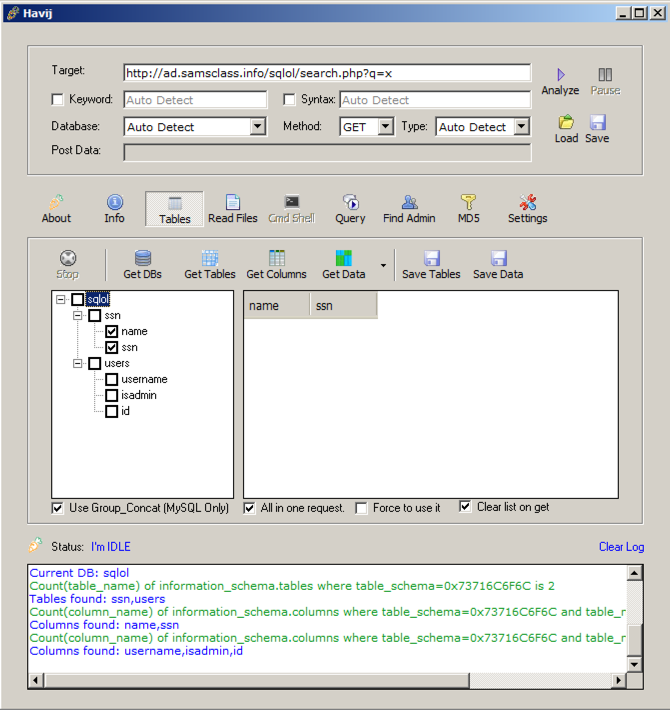Click the Keyword Auto Detect field

click(x=195, y=100)
